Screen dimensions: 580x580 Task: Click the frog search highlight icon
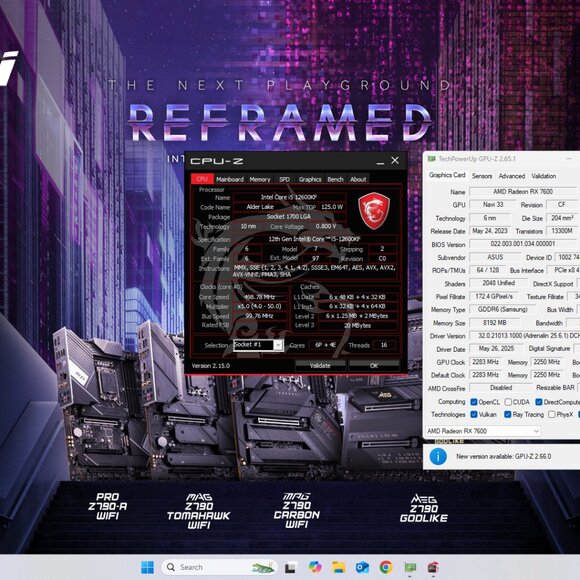[x=263, y=567]
